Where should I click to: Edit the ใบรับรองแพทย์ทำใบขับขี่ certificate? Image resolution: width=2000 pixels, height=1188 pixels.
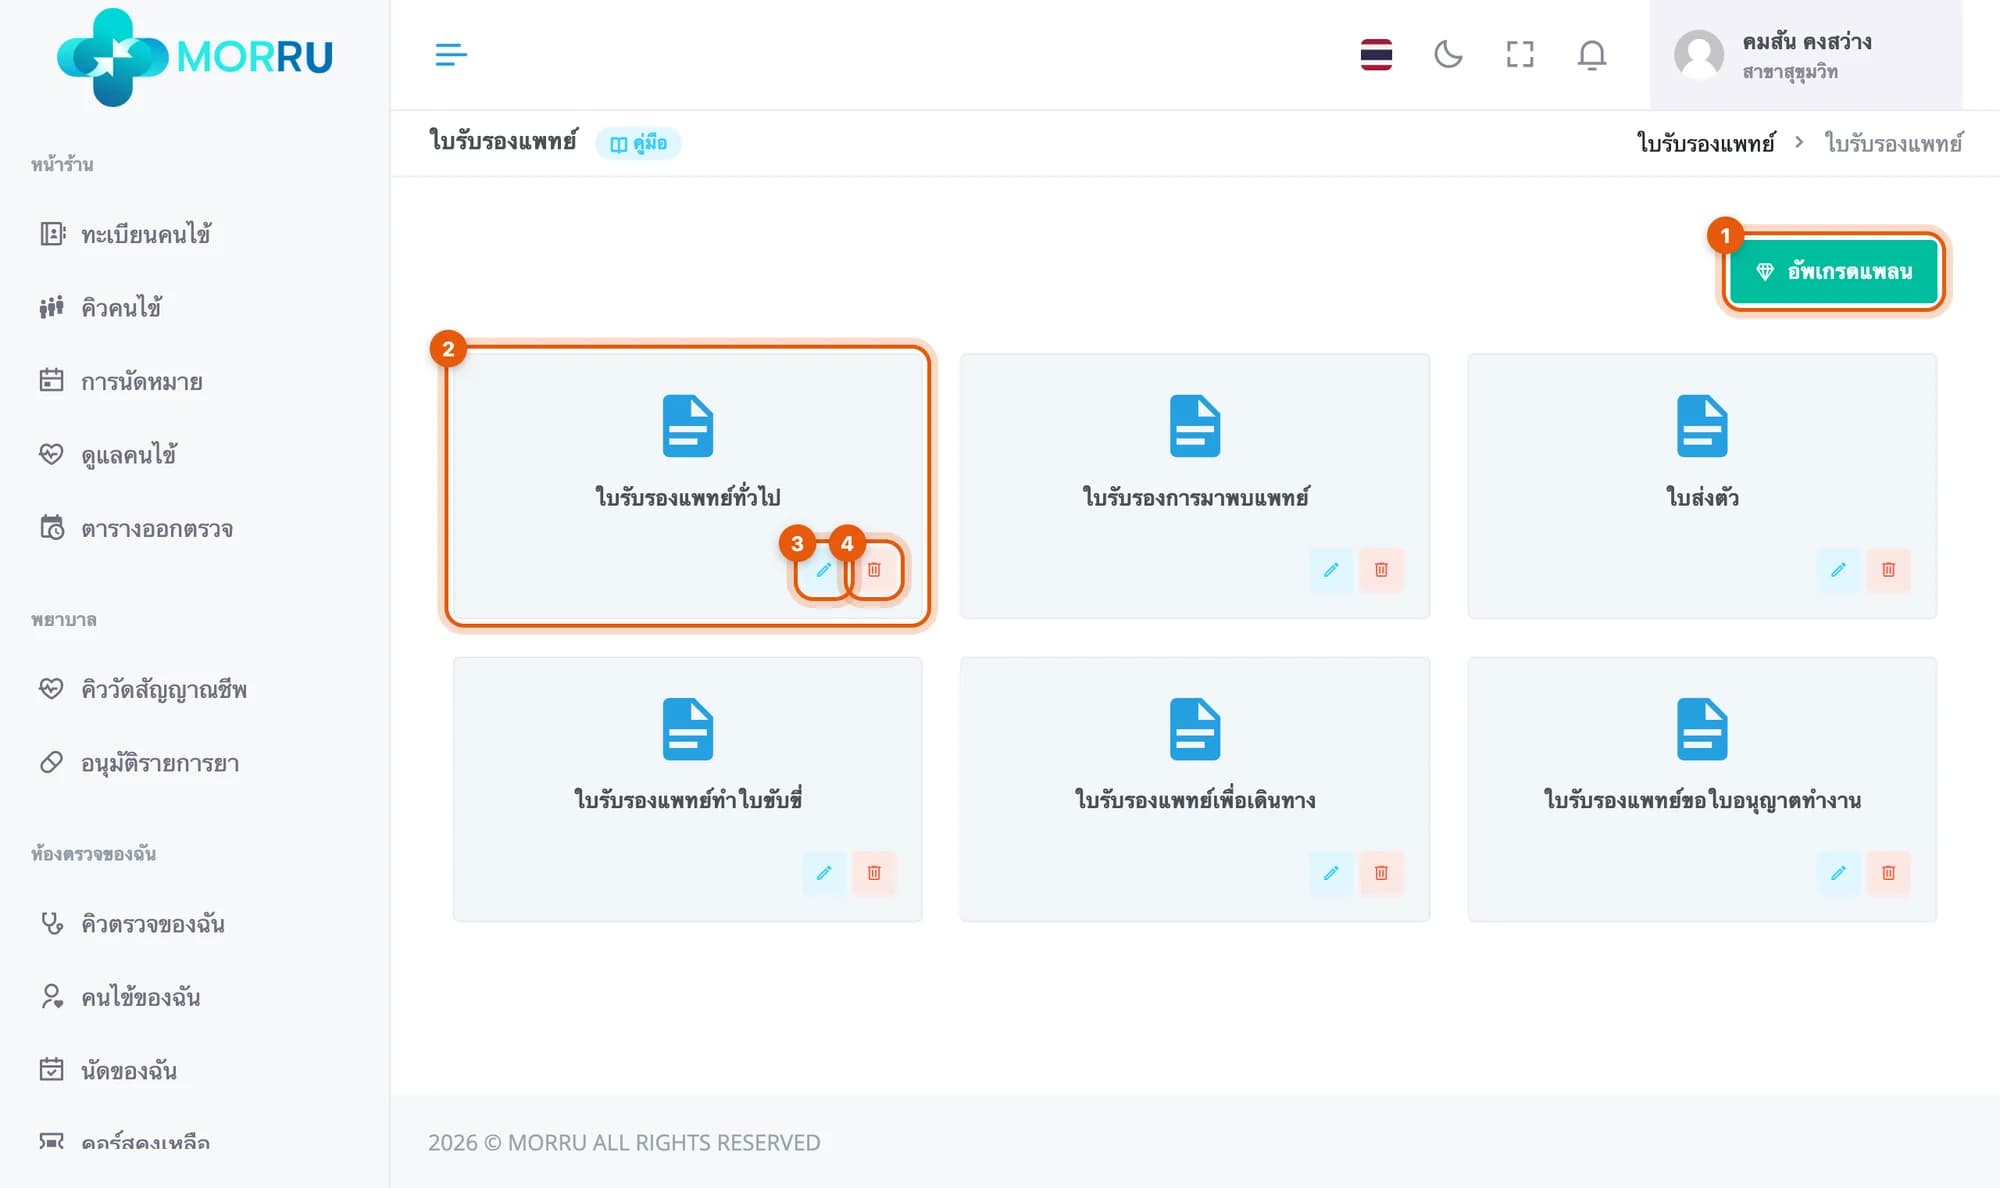(x=823, y=873)
